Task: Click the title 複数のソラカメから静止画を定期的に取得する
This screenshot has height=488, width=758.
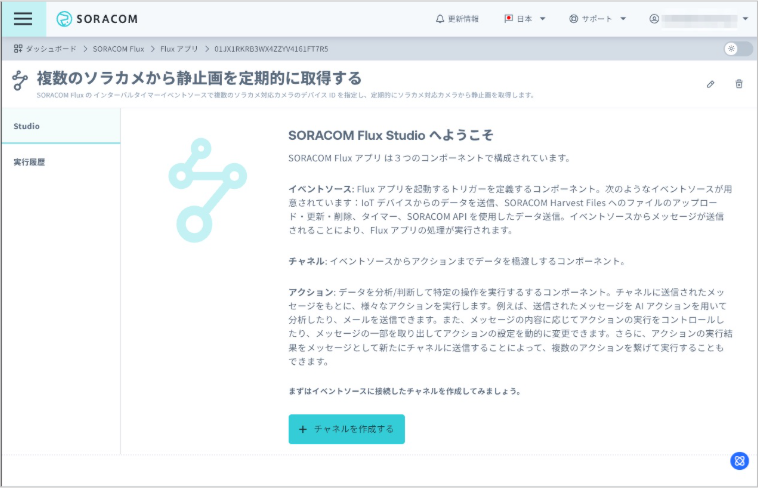Action: coord(199,78)
